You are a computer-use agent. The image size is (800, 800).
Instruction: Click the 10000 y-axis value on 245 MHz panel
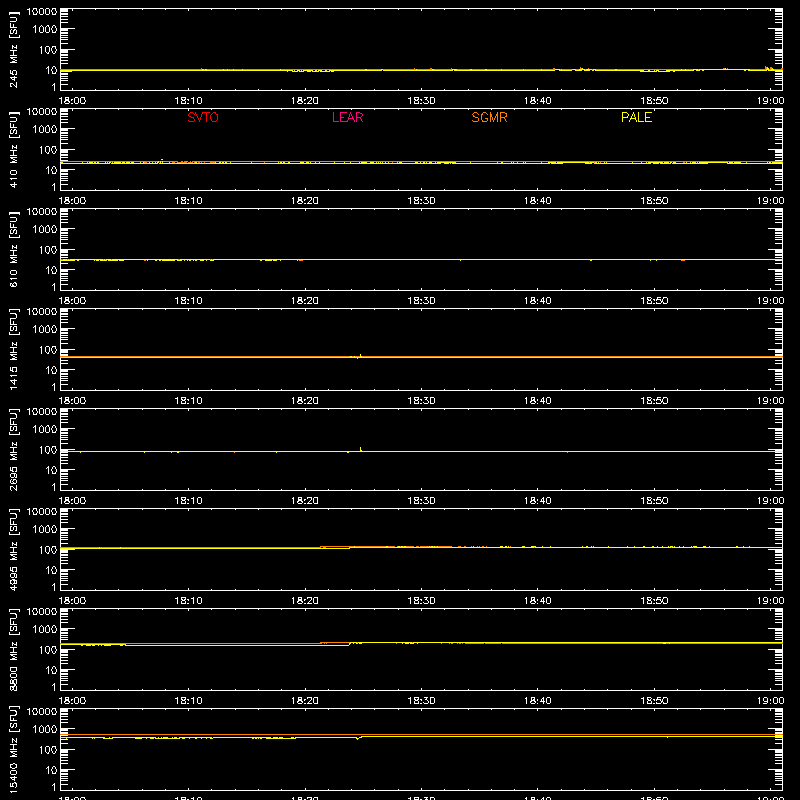42,12
